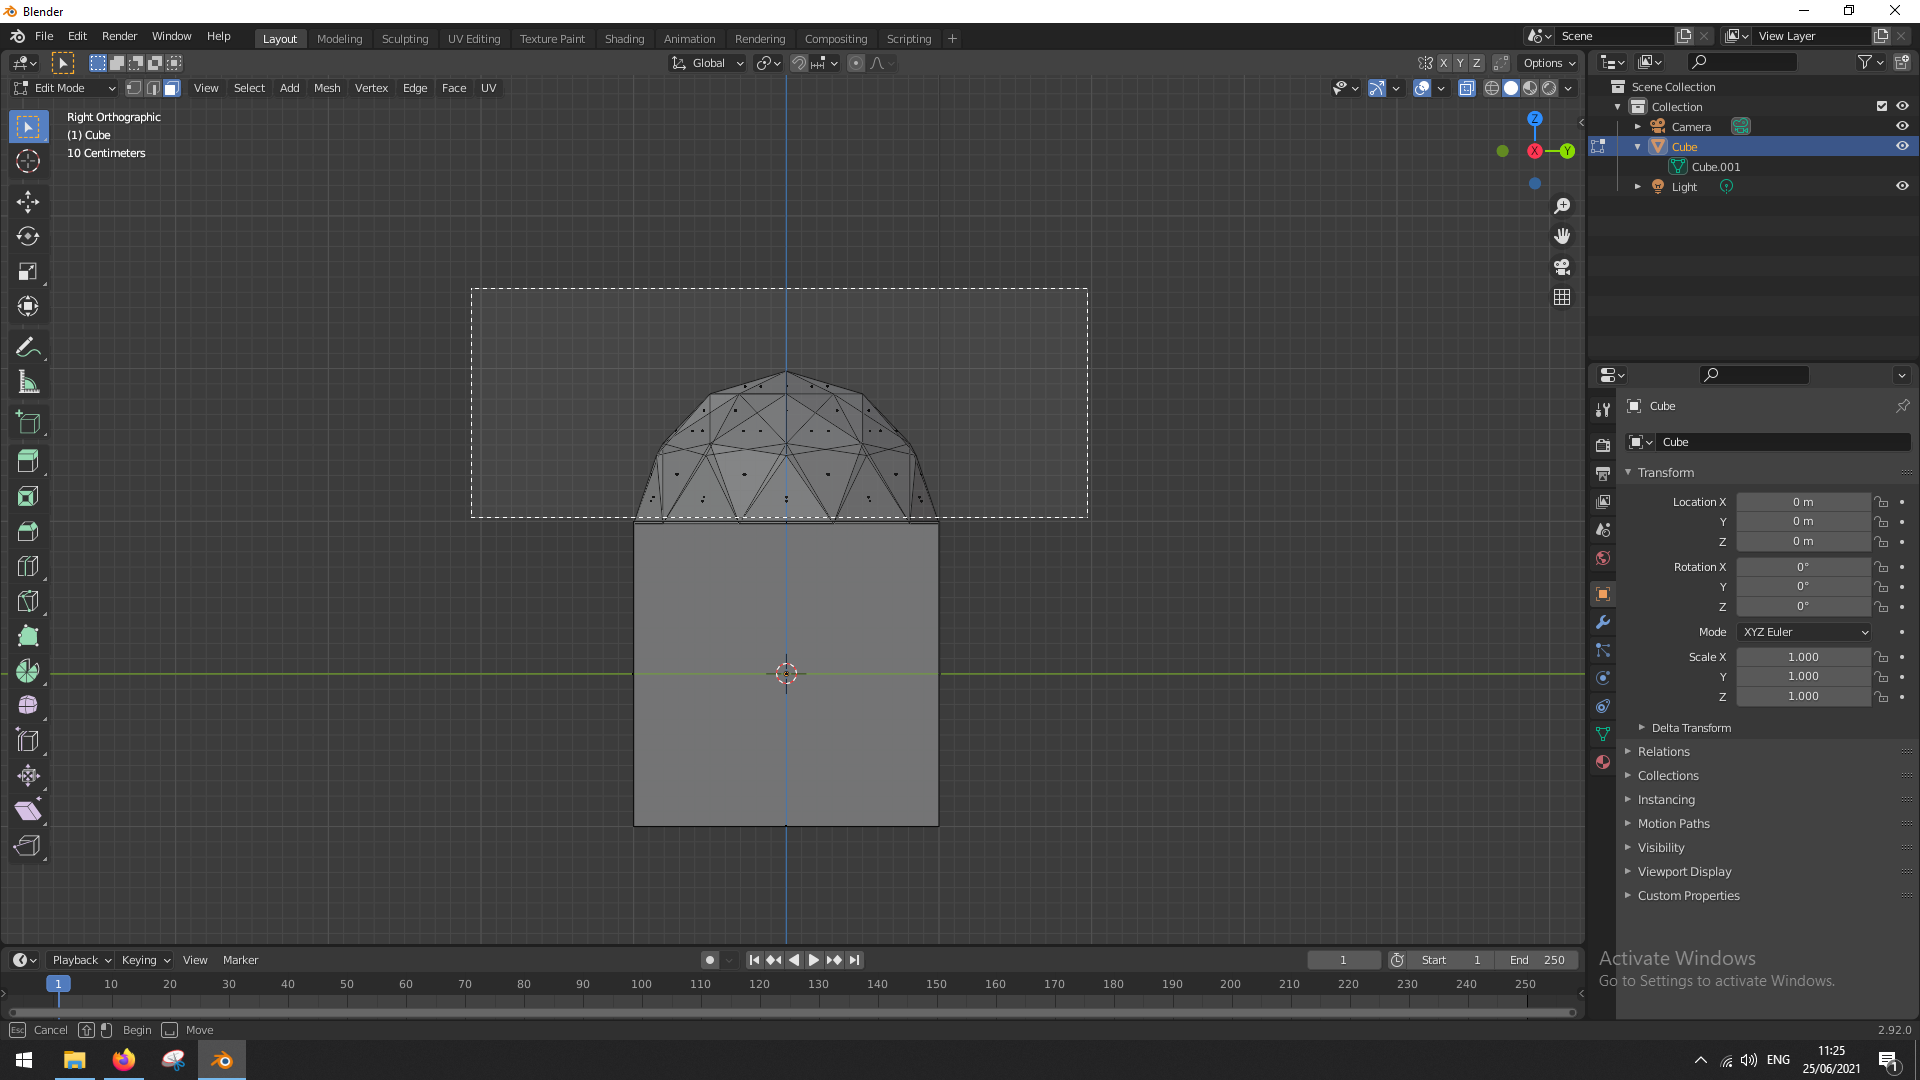This screenshot has width=1920, height=1080.
Task: Select the Move tool in toolbar
Action: click(x=28, y=202)
